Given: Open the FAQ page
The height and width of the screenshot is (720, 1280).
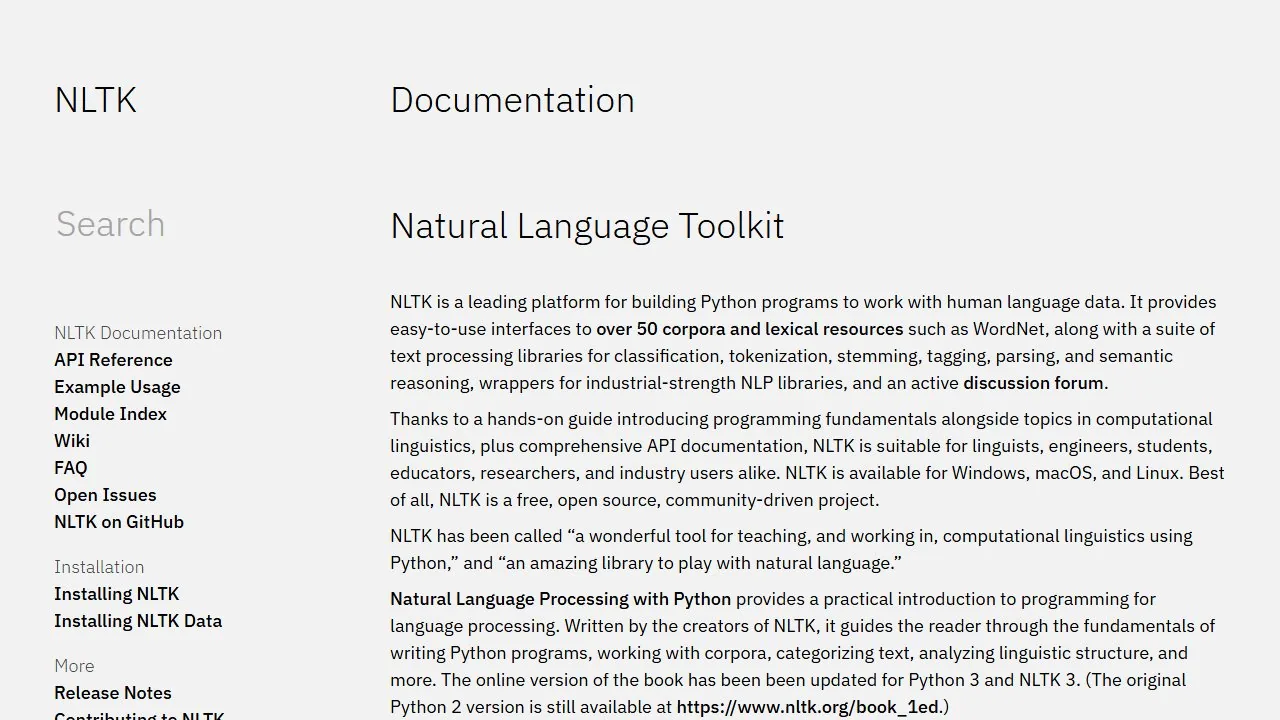Looking at the screenshot, I should coord(71,468).
